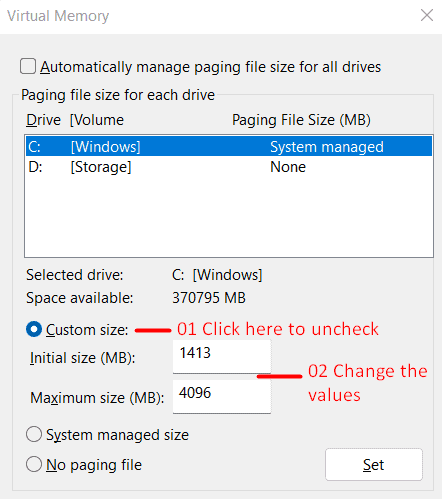Choose System managed size option
The width and height of the screenshot is (442, 499).
tap(34, 434)
